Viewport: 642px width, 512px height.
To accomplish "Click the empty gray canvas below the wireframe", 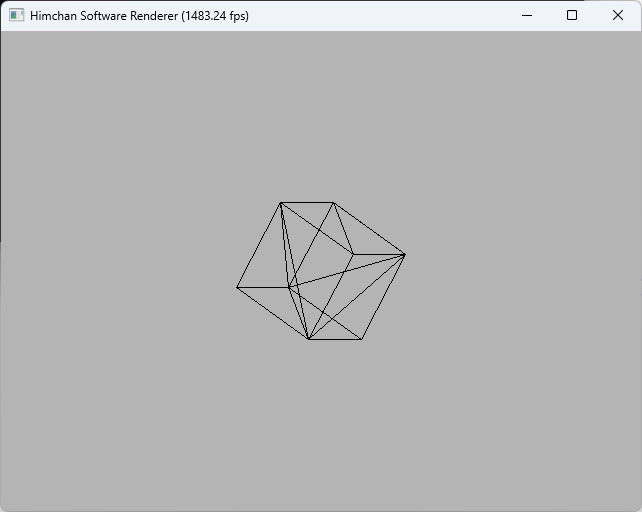I will tap(320, 430).
